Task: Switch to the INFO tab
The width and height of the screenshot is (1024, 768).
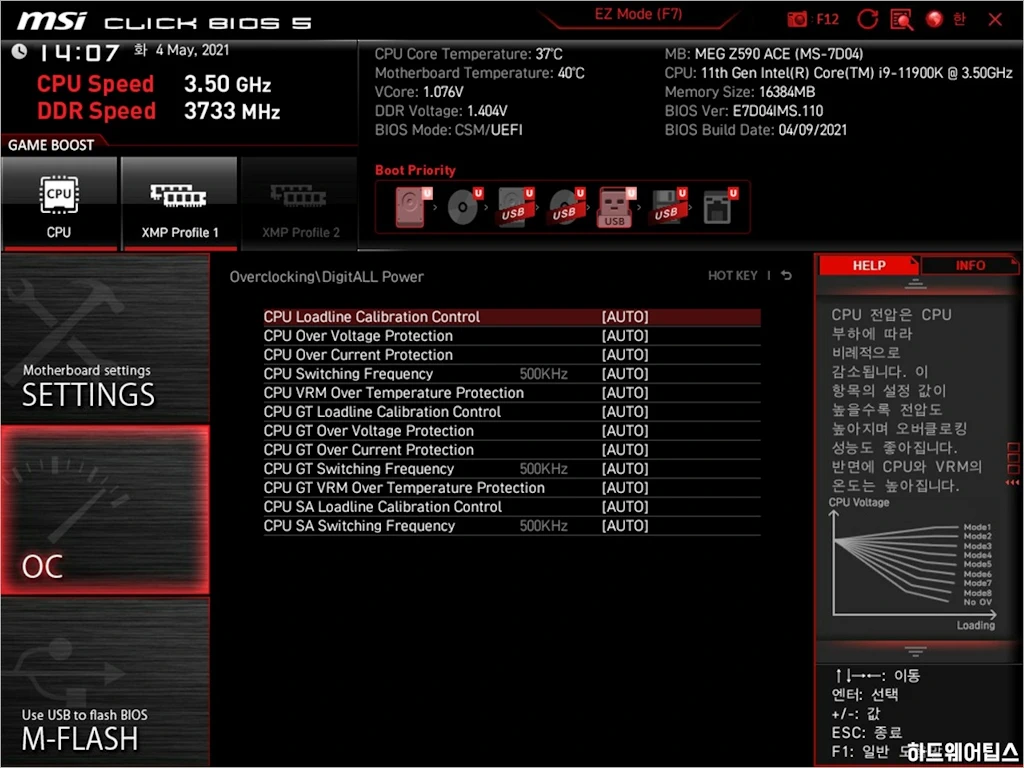Action: click(970, 265)
